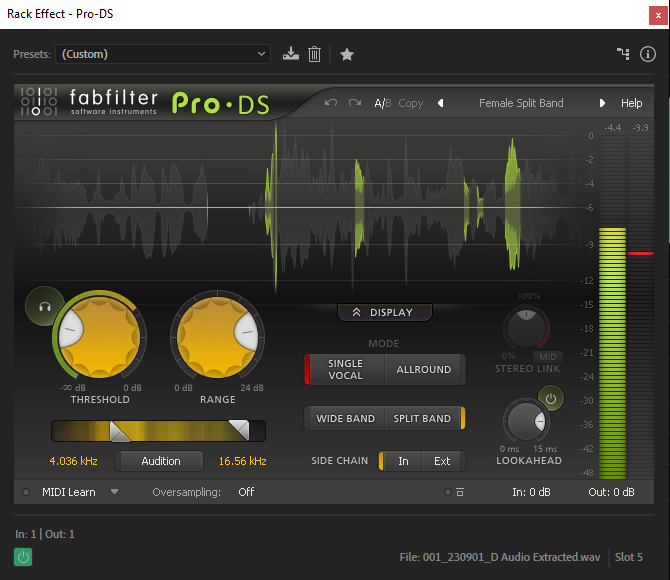The height and width of the screenshot is (580, 670).
Task: Open the Female Split Band preset menu
Action: click(x=521, y=103)
